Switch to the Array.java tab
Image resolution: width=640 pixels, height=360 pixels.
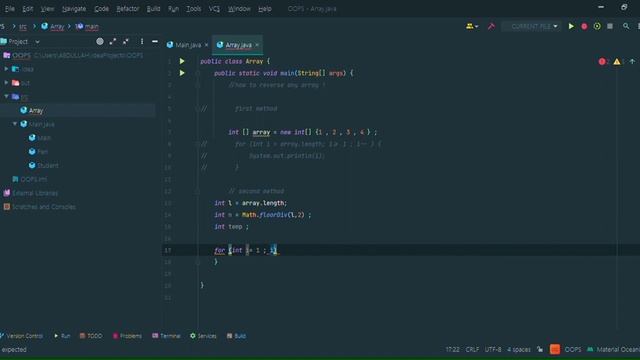(x=238, y=45)
